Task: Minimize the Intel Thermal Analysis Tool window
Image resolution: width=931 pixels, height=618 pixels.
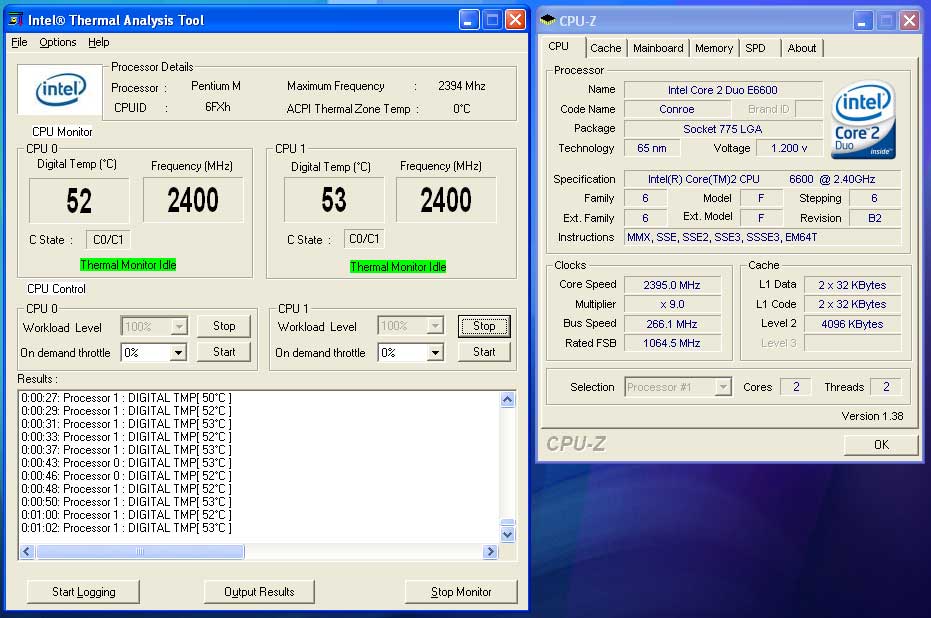Action: tap(469, 20)
